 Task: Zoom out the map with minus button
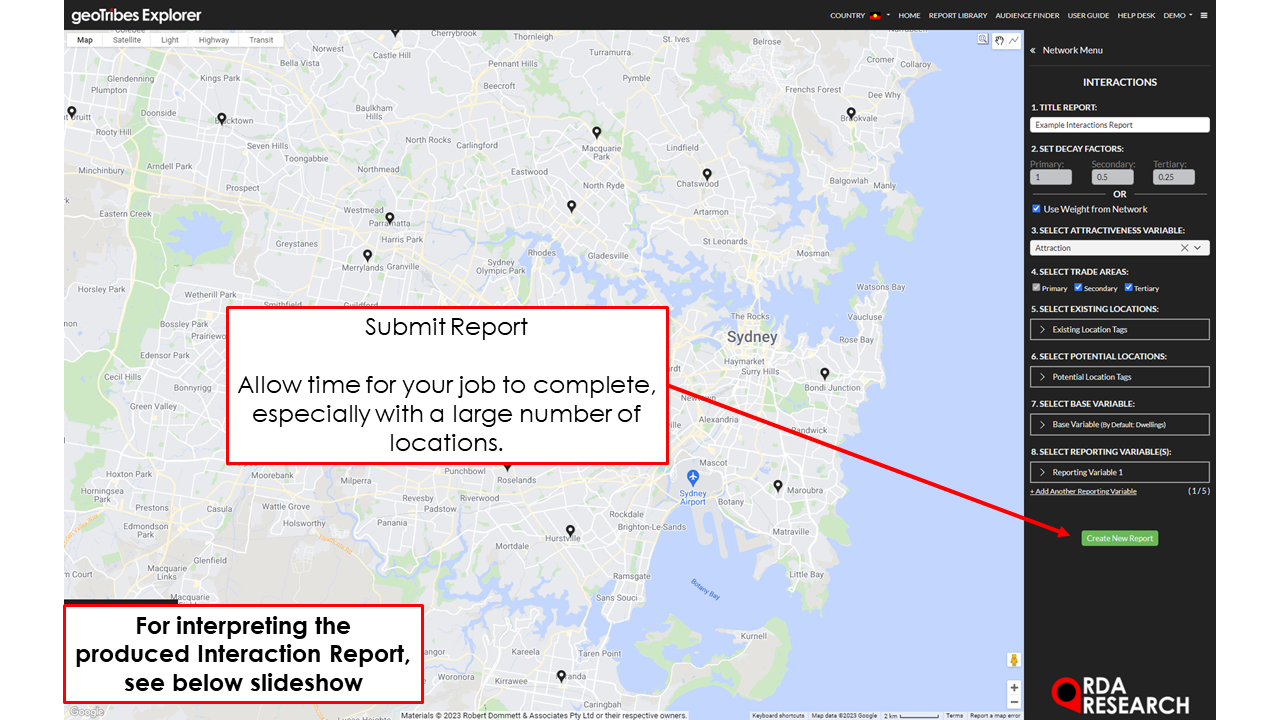[x=1014, y=702]
